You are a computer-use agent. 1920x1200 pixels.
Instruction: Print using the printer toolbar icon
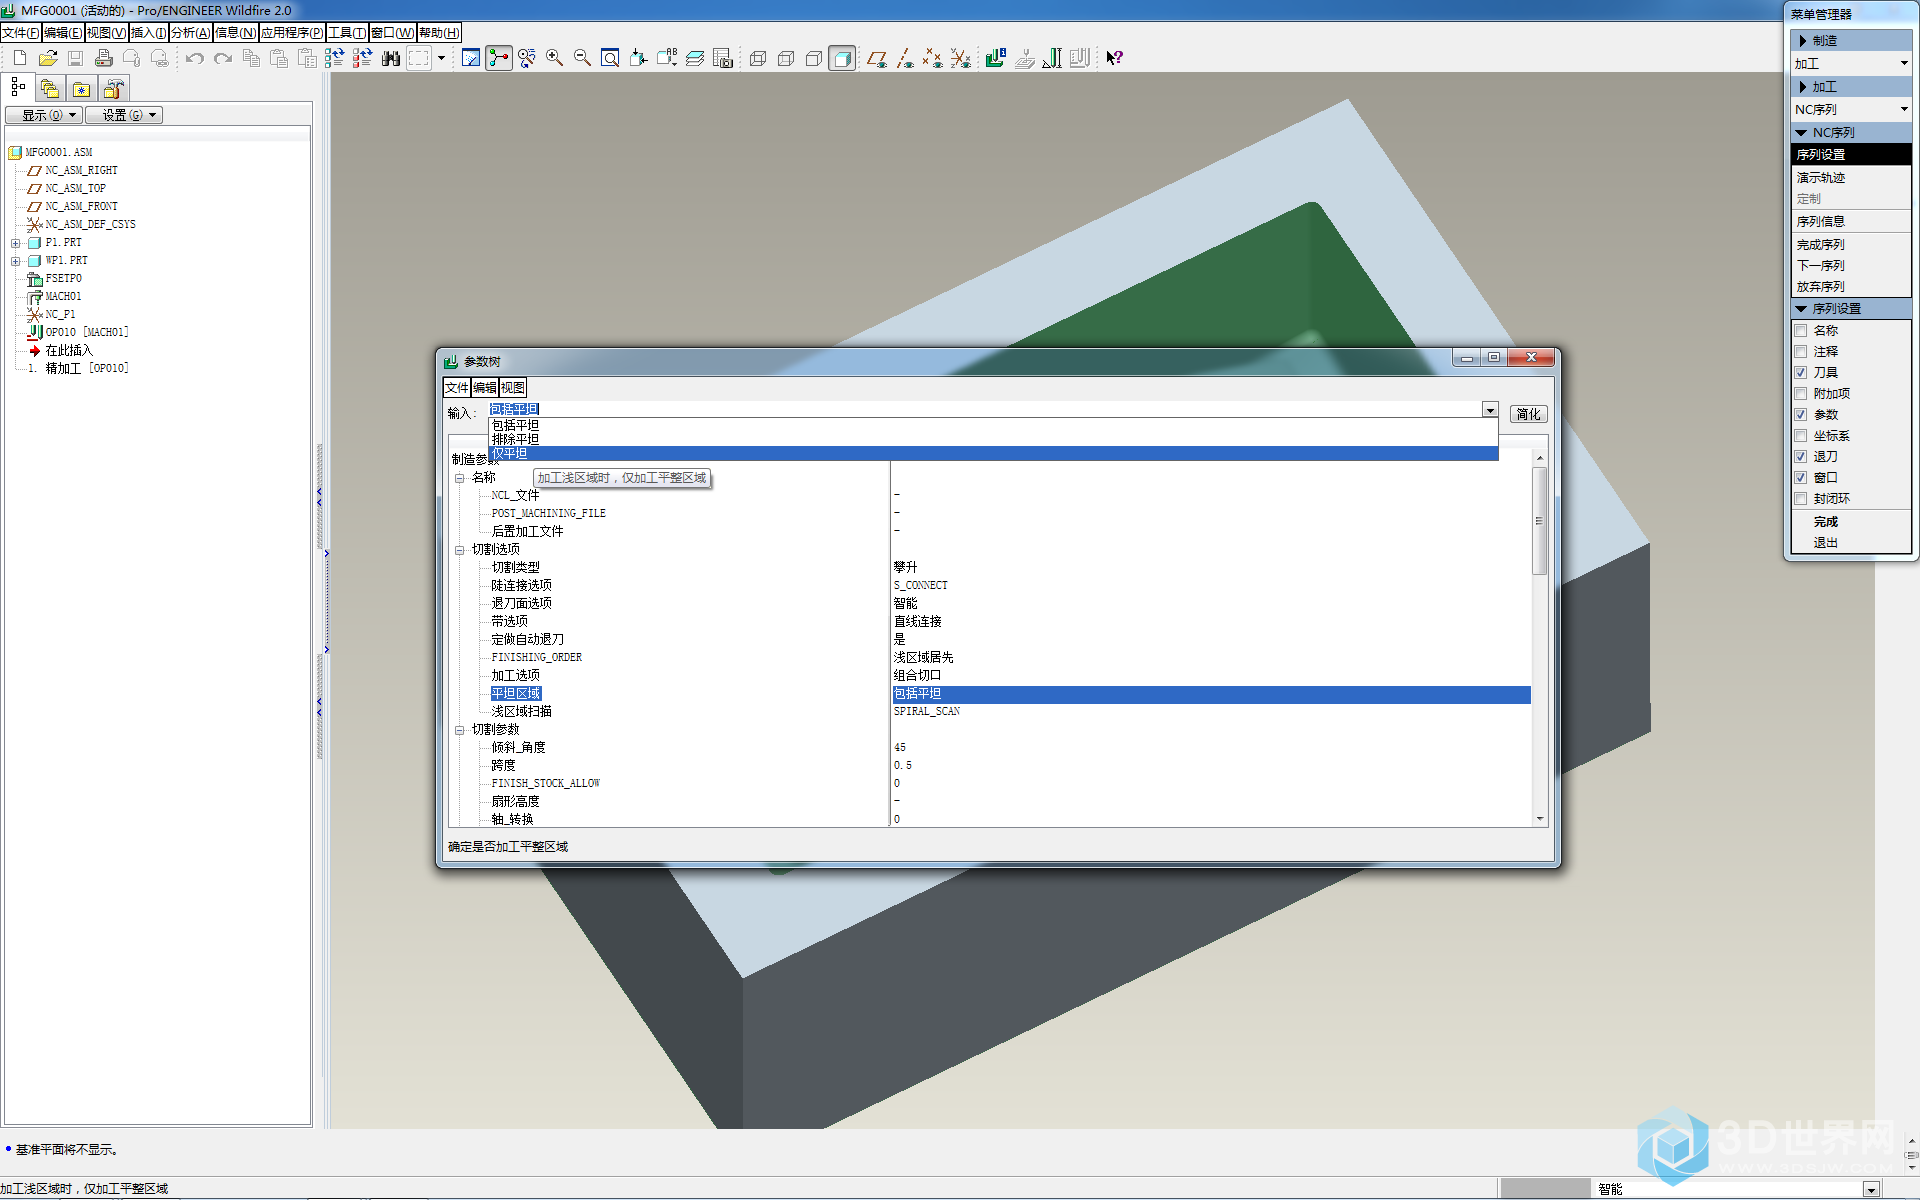pyautogui.click(x=103, y=58)
